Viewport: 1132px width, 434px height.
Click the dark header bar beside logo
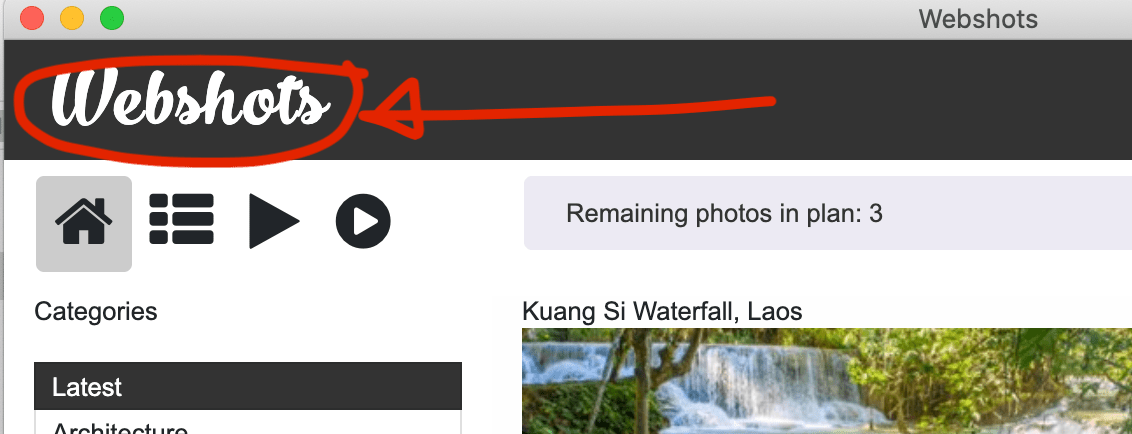pyautogui.click(x=939, y=100)
